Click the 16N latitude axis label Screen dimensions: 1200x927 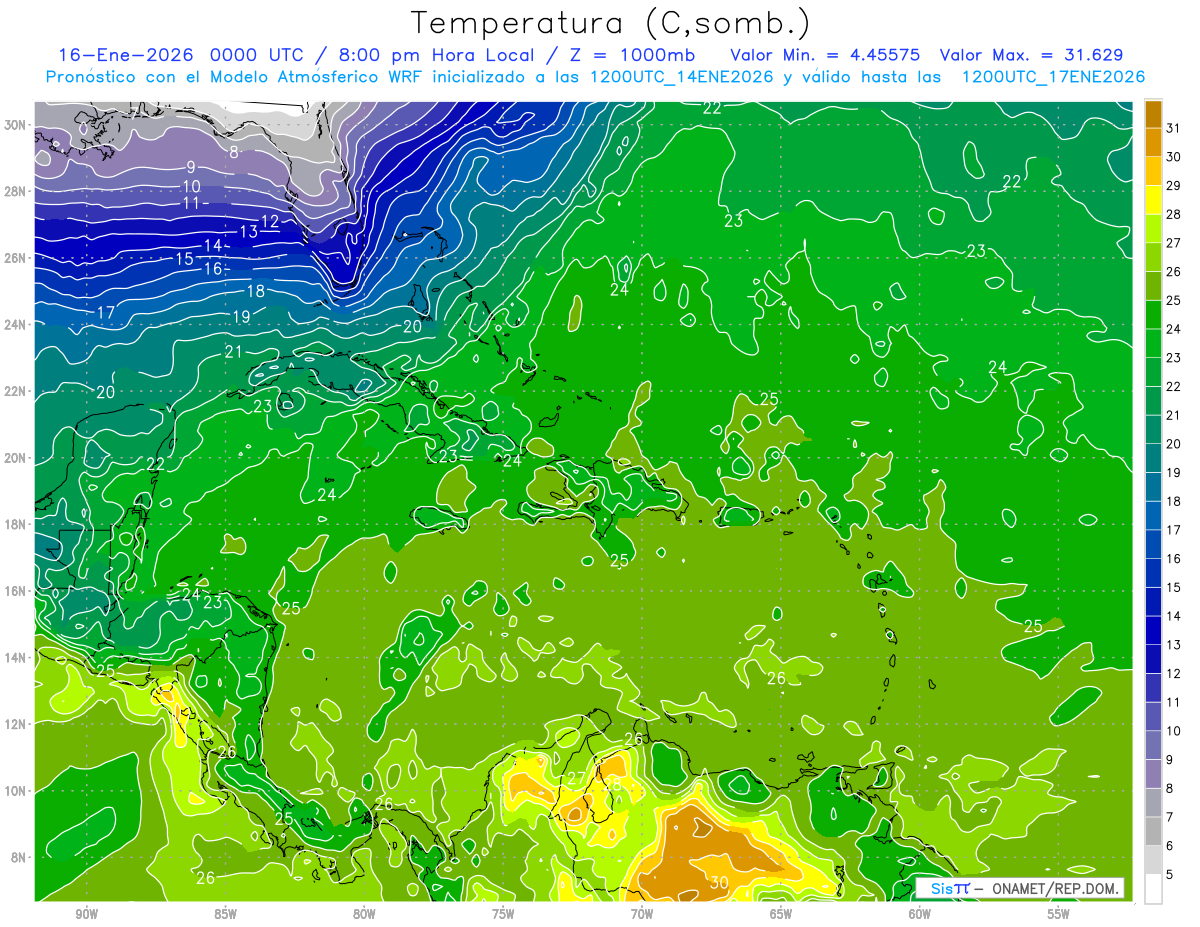tap(17, 591)
